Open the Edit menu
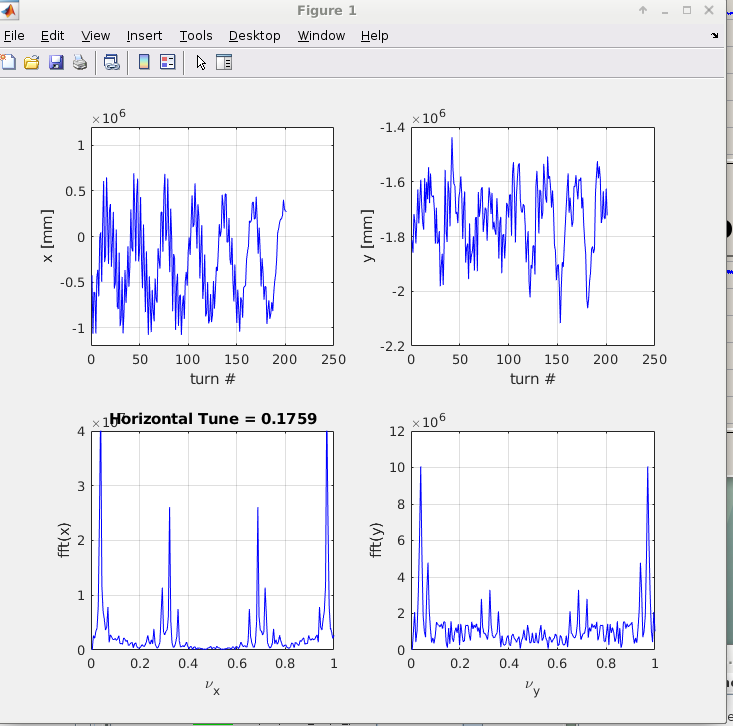733x726 pixels. click(51, 35)
